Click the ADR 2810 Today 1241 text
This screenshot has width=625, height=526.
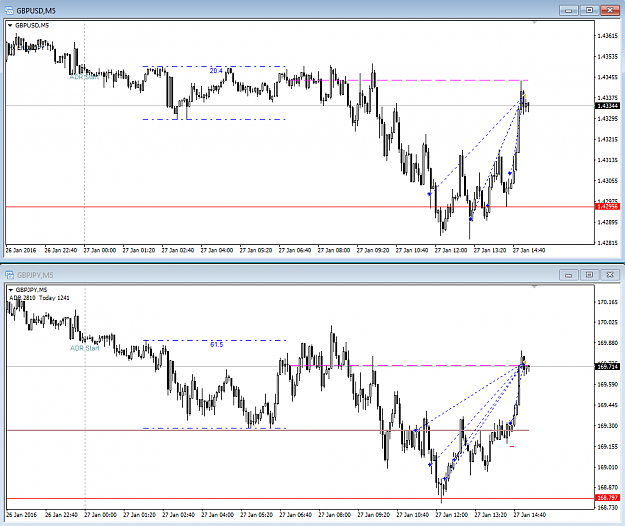pyautogui.click(x=39, y=298)
